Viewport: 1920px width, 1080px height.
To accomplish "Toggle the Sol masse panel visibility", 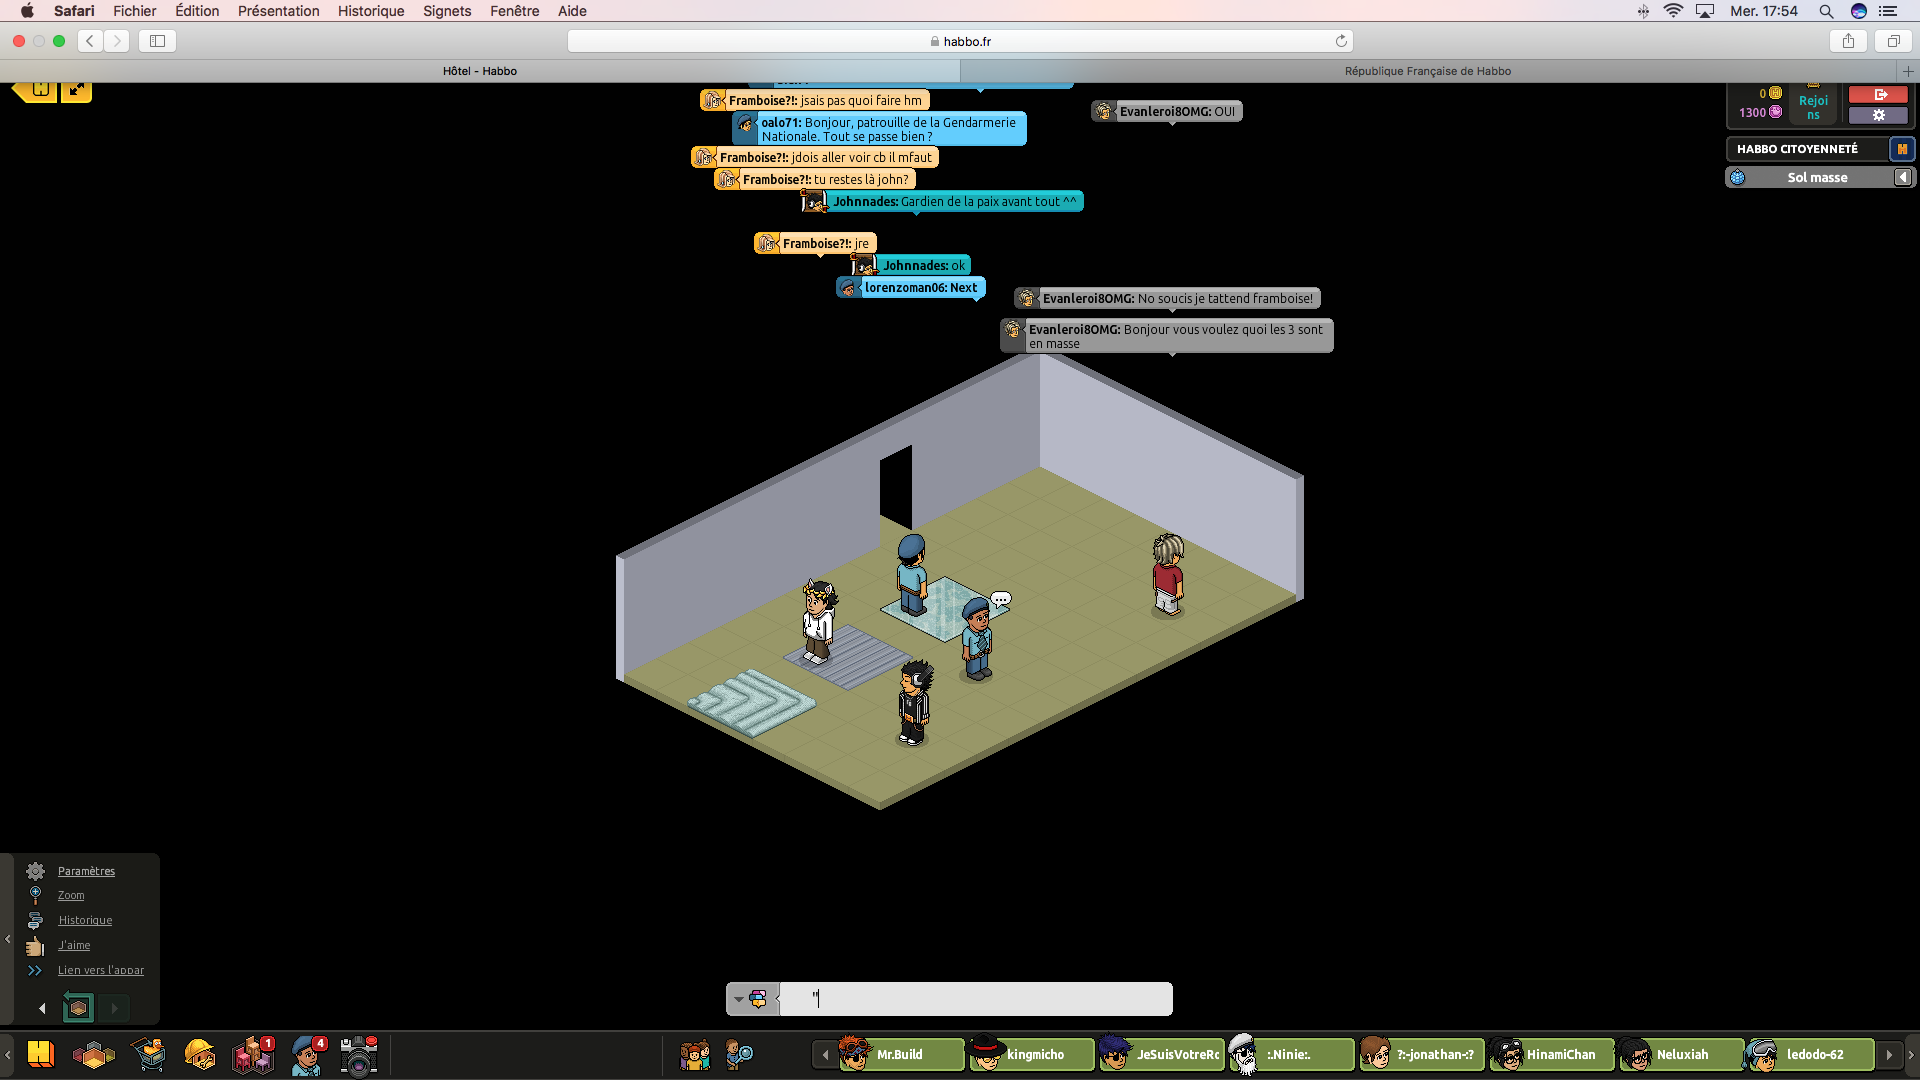I will click(1904, 177).
